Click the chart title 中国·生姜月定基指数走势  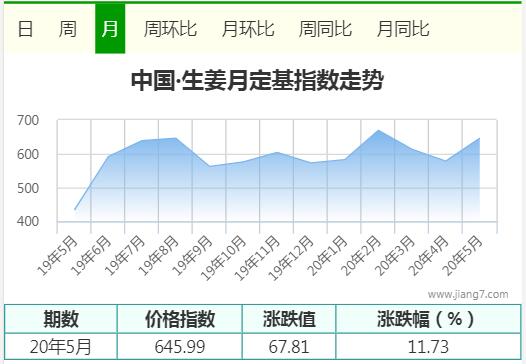click(257, 81)
